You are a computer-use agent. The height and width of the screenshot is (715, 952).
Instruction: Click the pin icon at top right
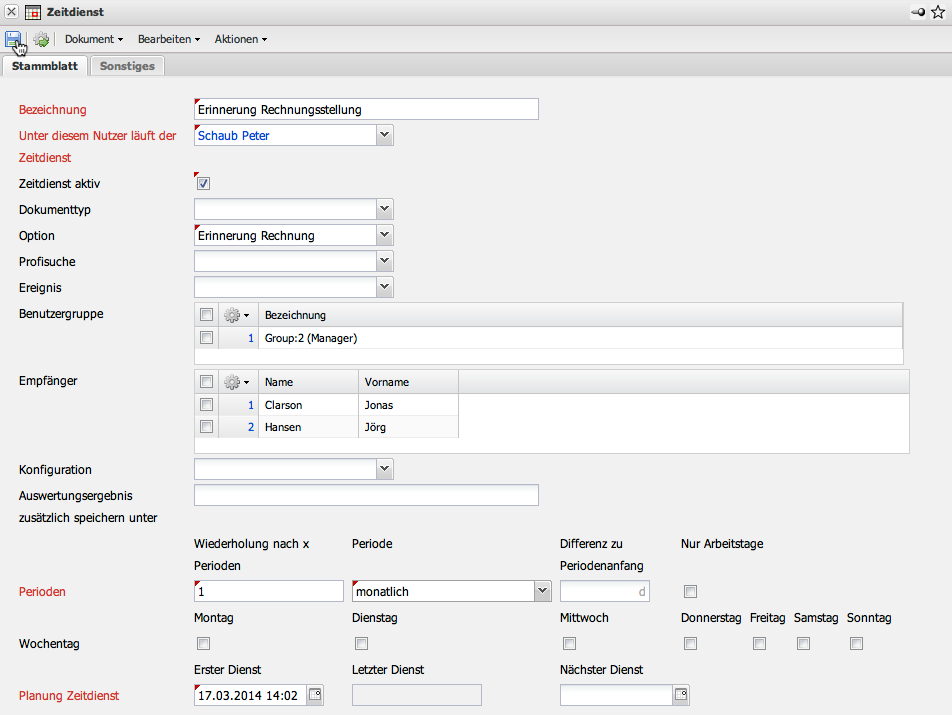(x=918, y=12)
